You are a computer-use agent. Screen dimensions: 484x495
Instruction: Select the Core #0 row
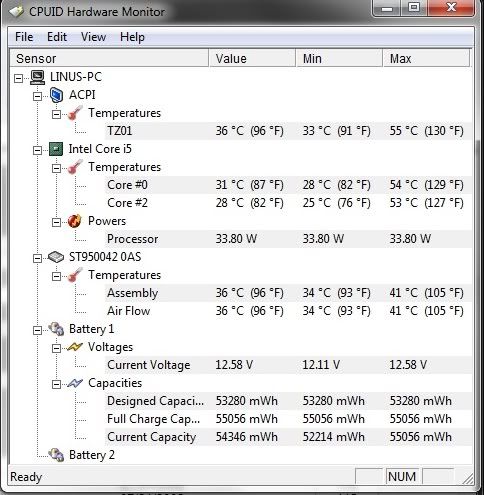288,185
